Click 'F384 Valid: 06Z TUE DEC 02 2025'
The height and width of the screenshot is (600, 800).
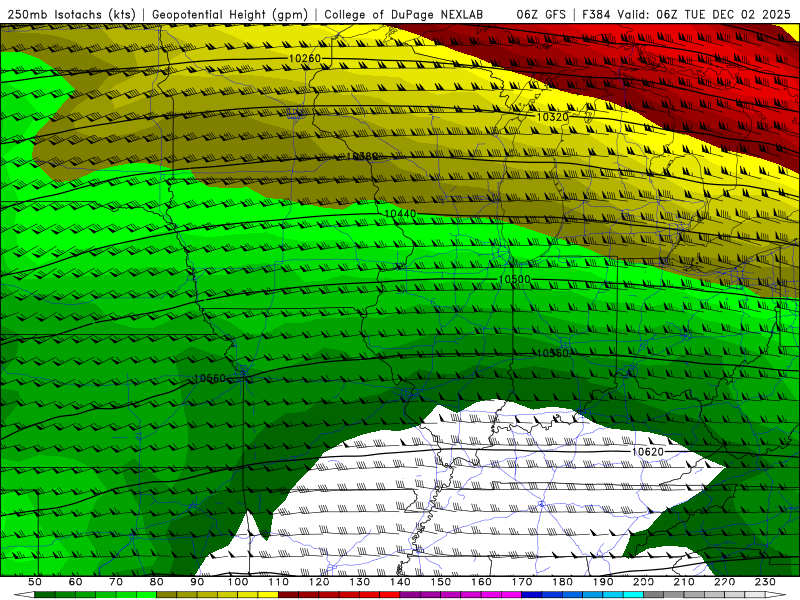(x=687, y=14)
